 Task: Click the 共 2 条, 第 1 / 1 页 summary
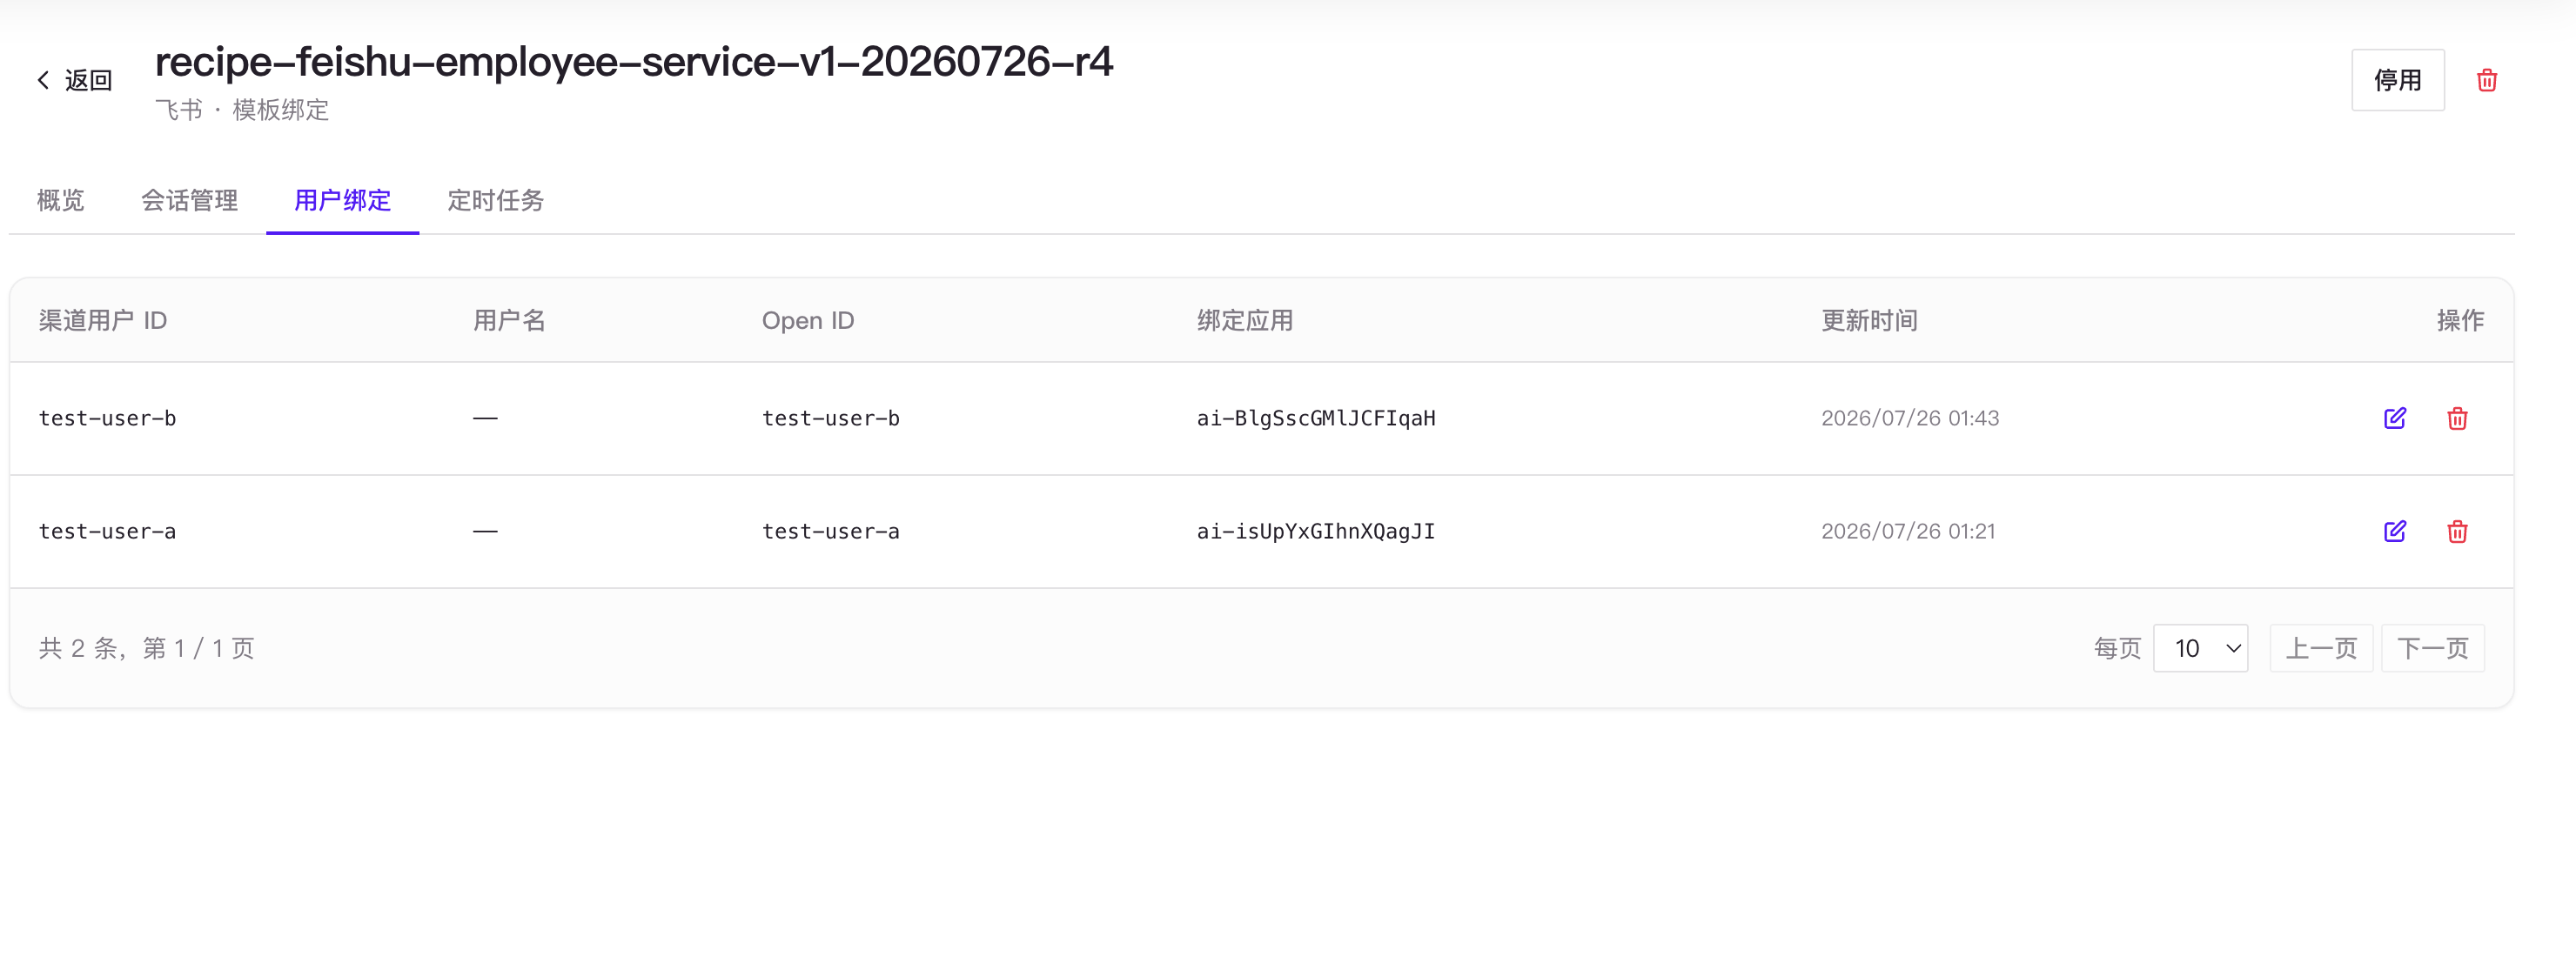click(x=147, y=648)
